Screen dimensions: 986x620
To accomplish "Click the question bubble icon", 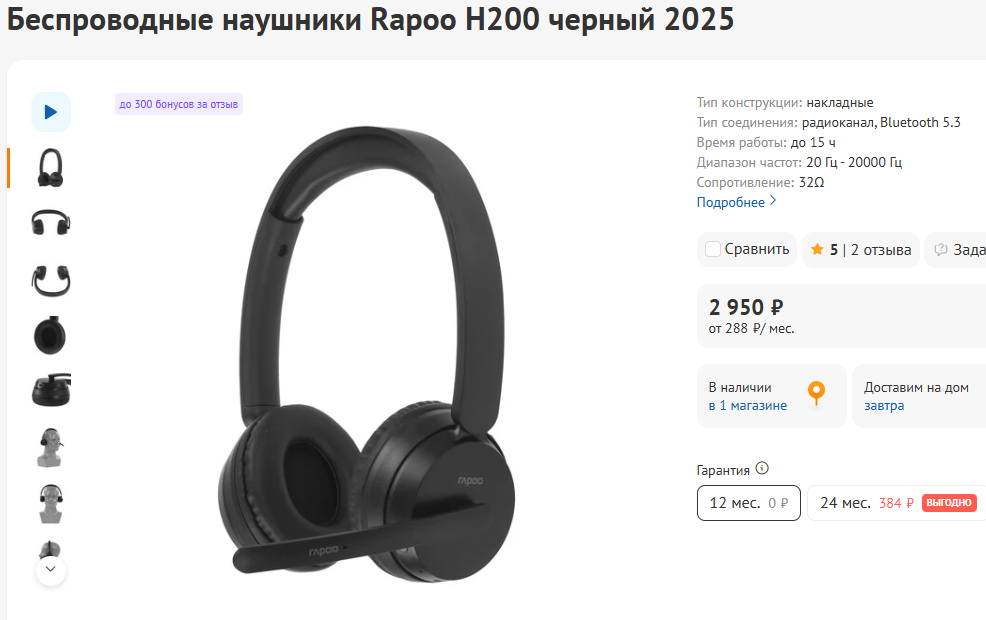I will point(941,250).
